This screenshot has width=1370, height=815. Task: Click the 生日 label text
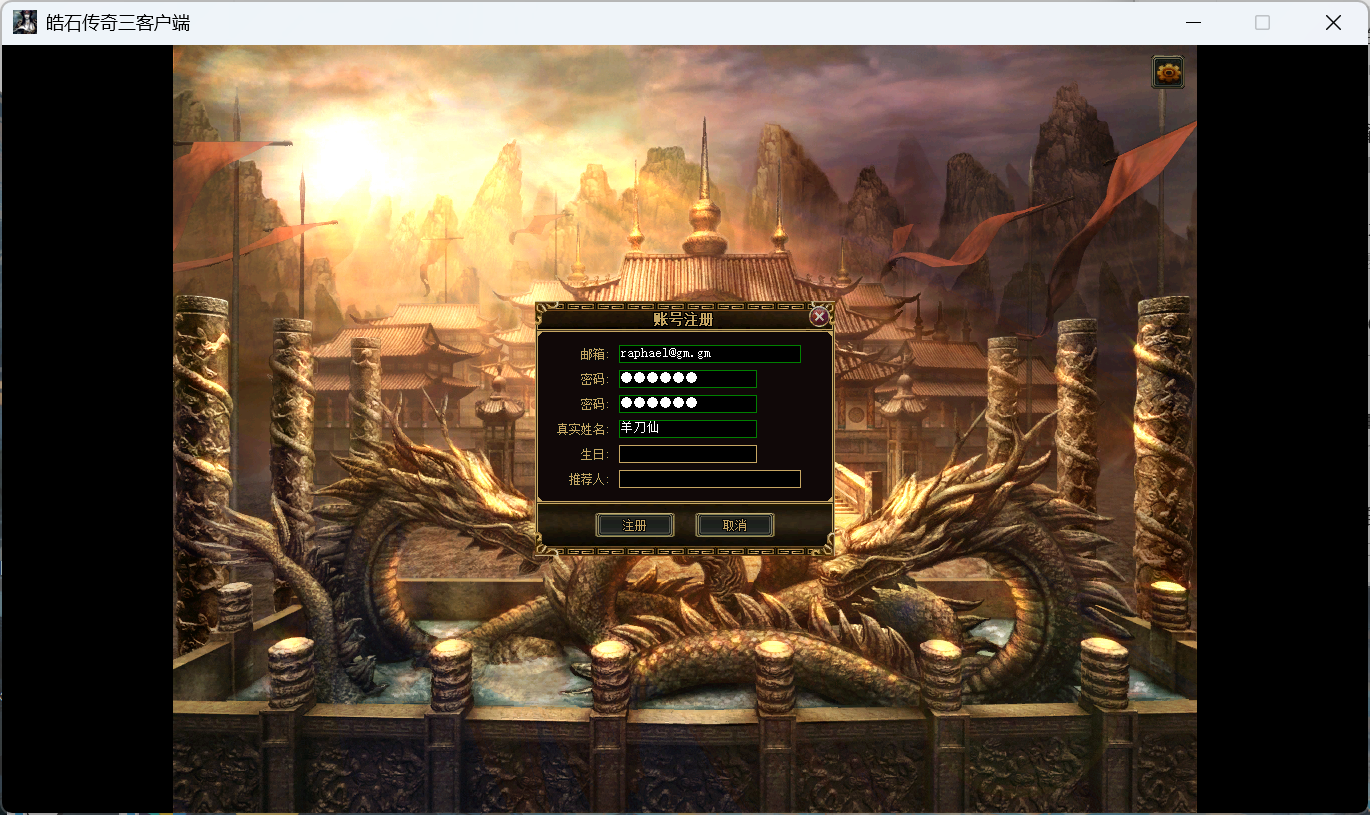pyautogui.click(x=593, y=454)
